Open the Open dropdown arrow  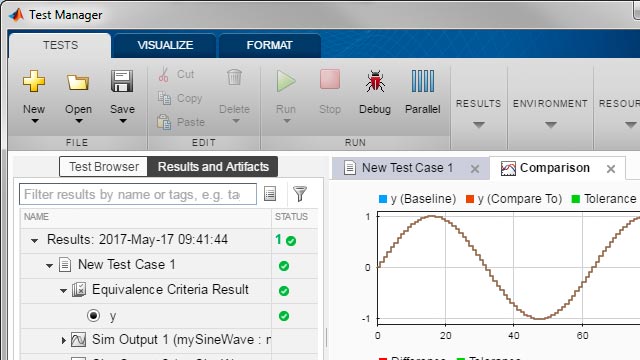point(79,121)
